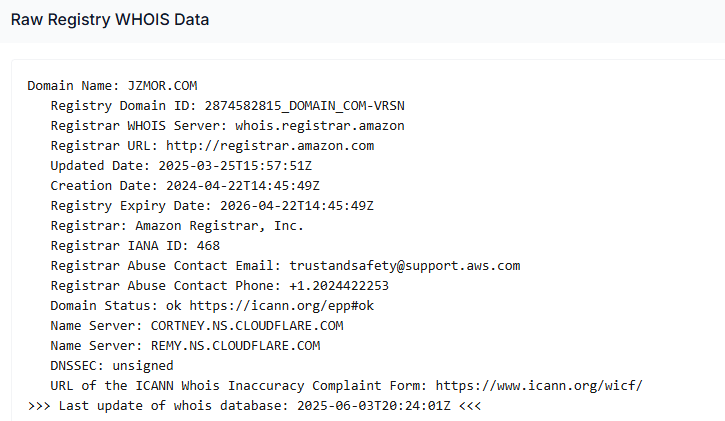Click whois.registrar.amazon server text
This screenshot has height=421, width=725.
(x=320, y=126)
